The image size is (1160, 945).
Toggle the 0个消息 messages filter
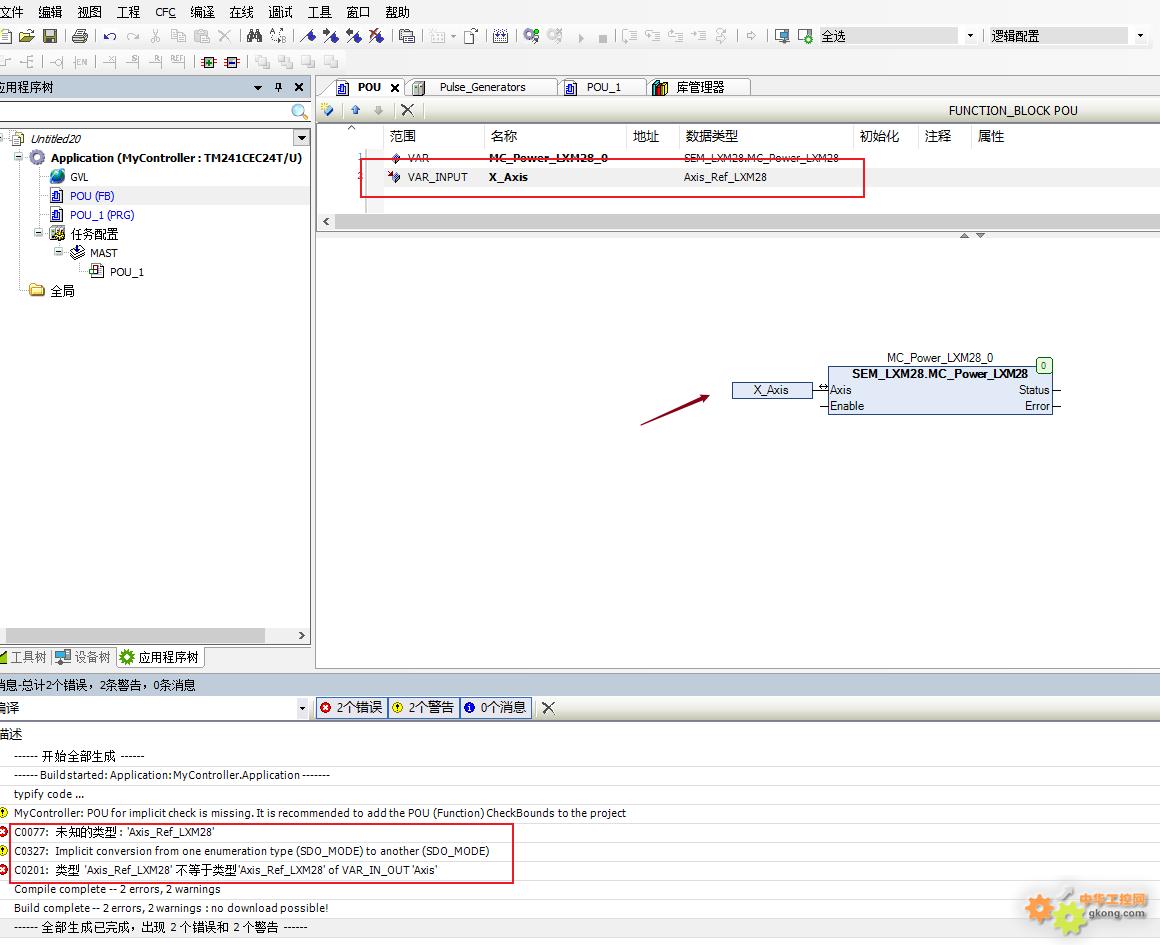coord(495,708)
